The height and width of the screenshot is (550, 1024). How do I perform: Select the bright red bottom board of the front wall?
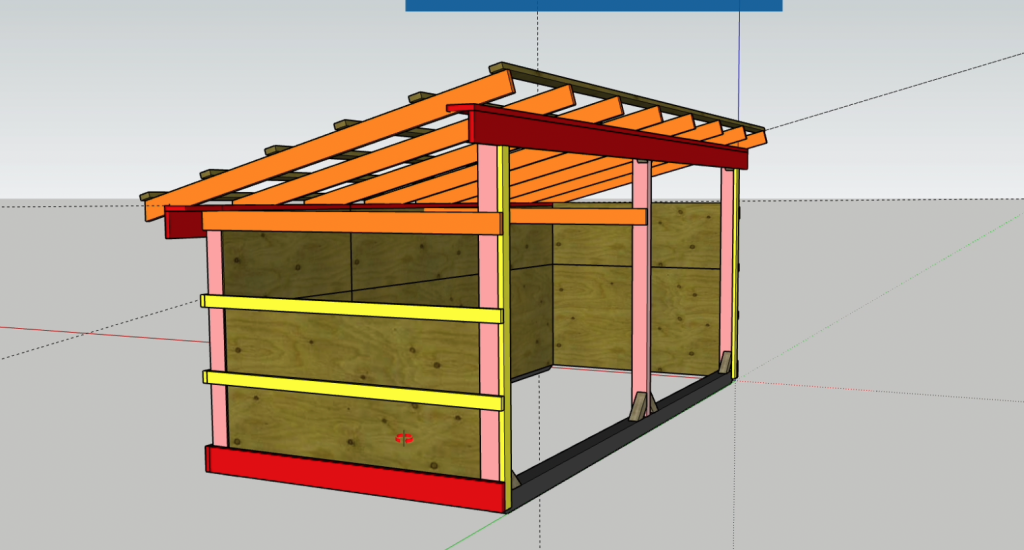pyautogui.click(x=357, y=478)
